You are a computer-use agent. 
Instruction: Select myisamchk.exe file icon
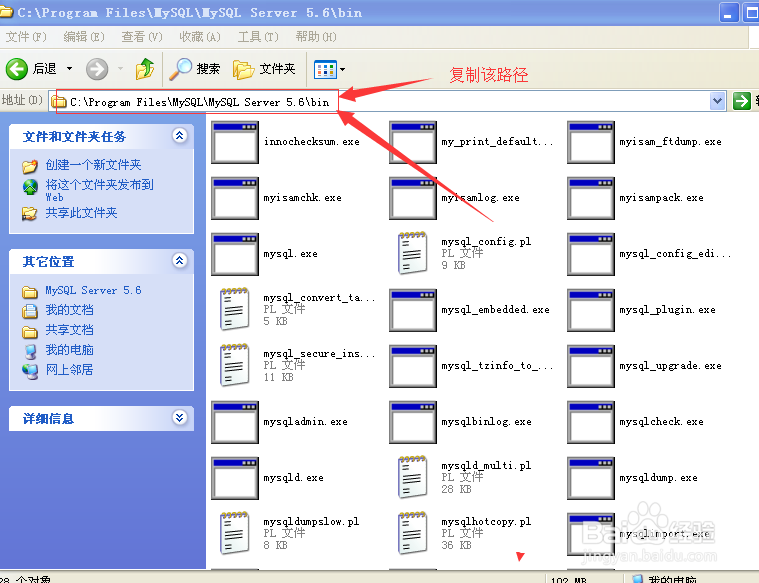tap(235, 199)
